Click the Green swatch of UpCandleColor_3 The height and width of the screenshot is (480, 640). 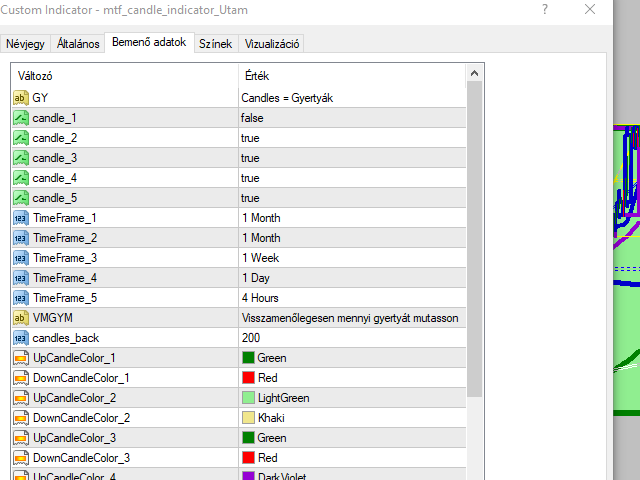[x=248, y=438]
